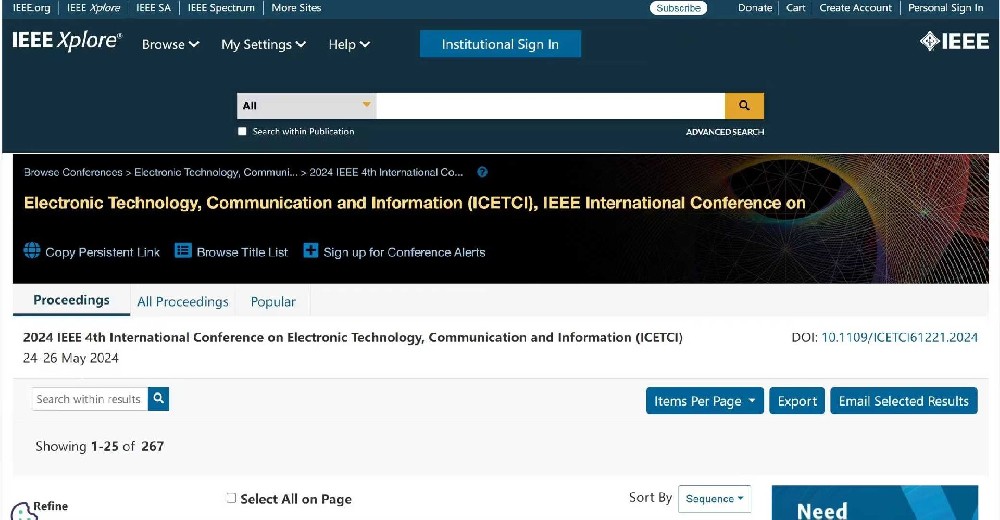Click the orange search magnifier button
The height and width of the screenshot is (520, 1000).
coord(744,105)
